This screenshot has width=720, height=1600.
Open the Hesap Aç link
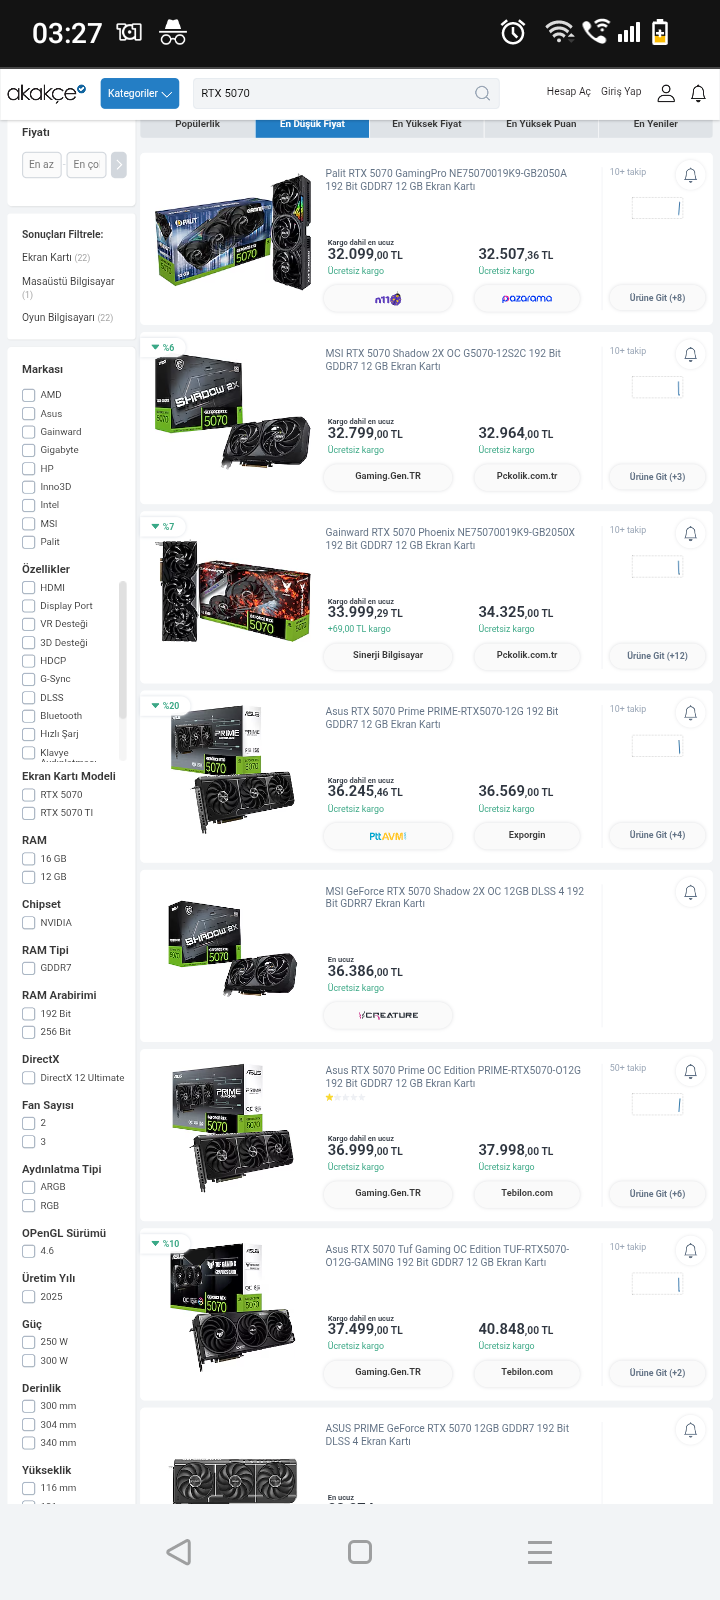coord(568,92)
